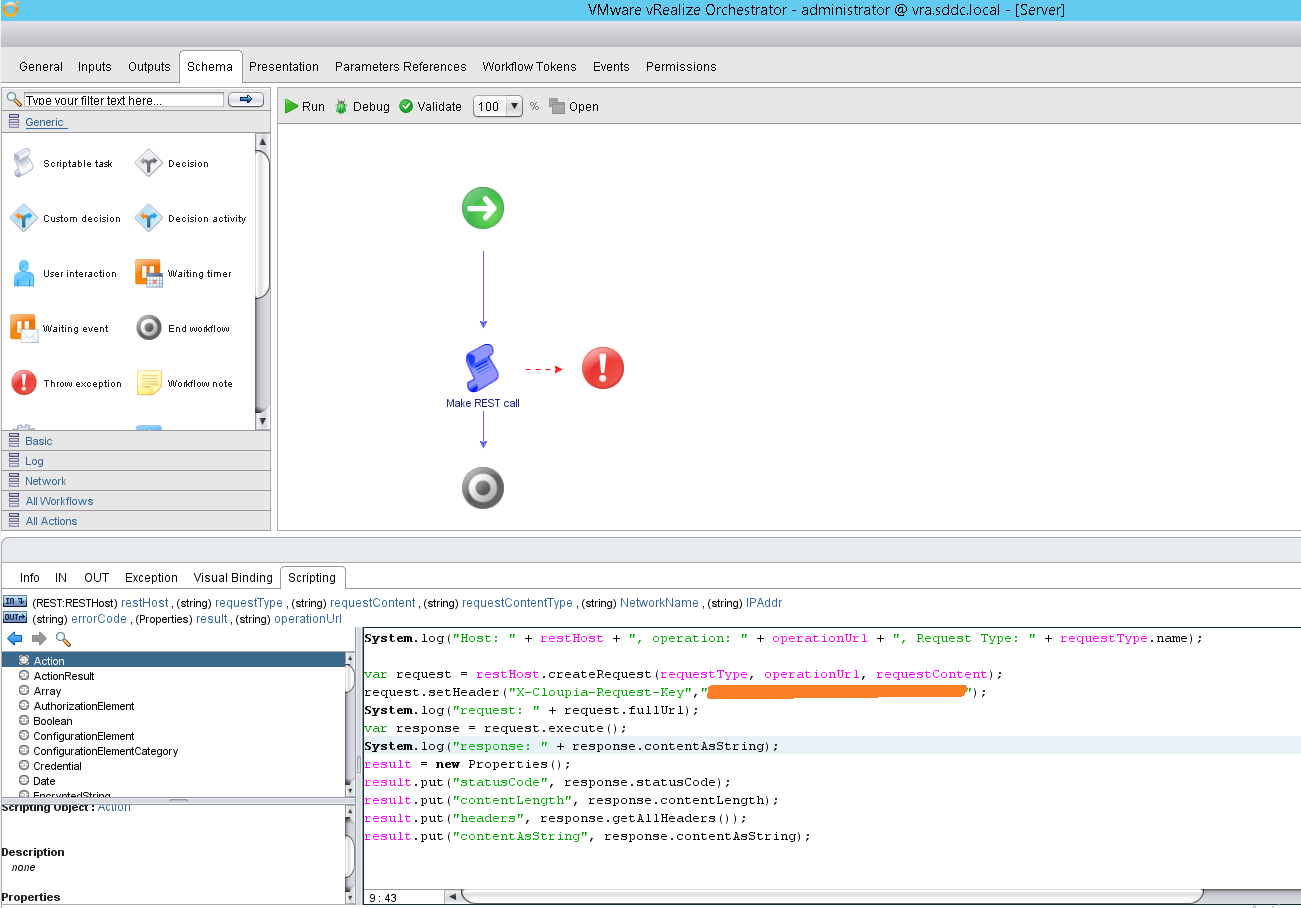Open the Parameters References tab
The height and width of the screenshot is (908, 1301).
click(x=401, y=66)
